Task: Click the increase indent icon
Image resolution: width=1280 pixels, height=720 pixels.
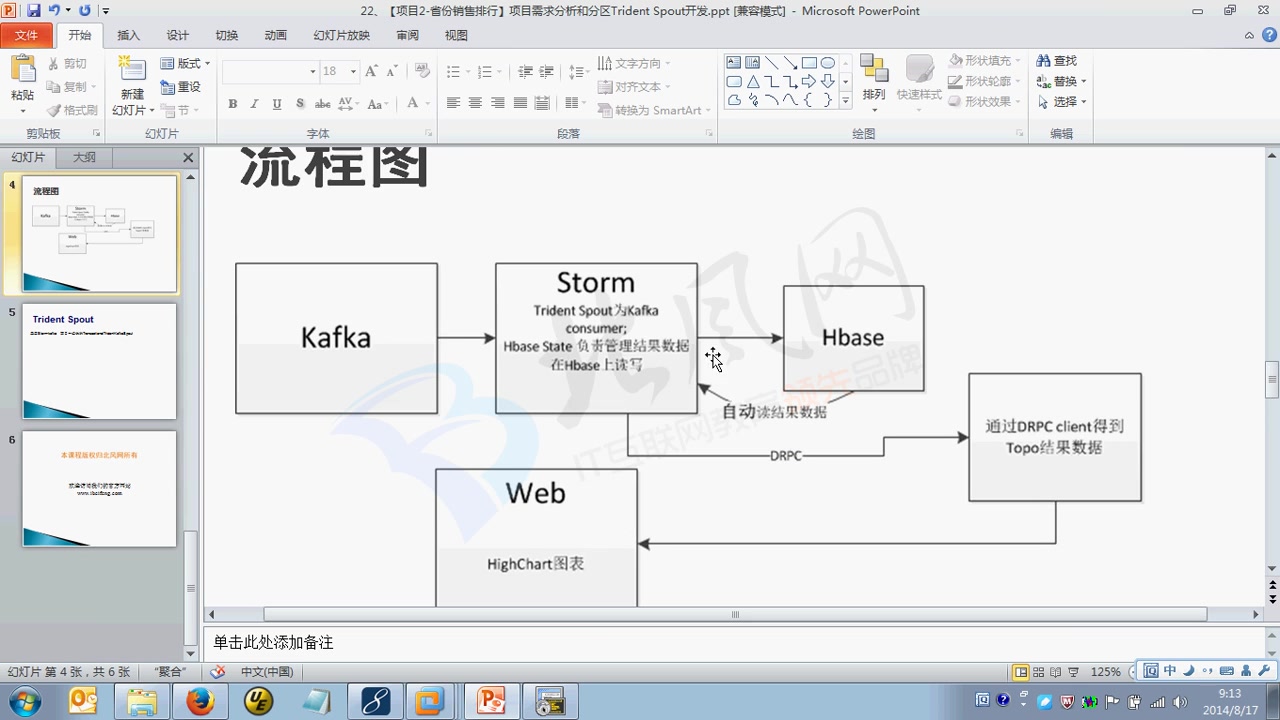Action: tap(546, 72)
